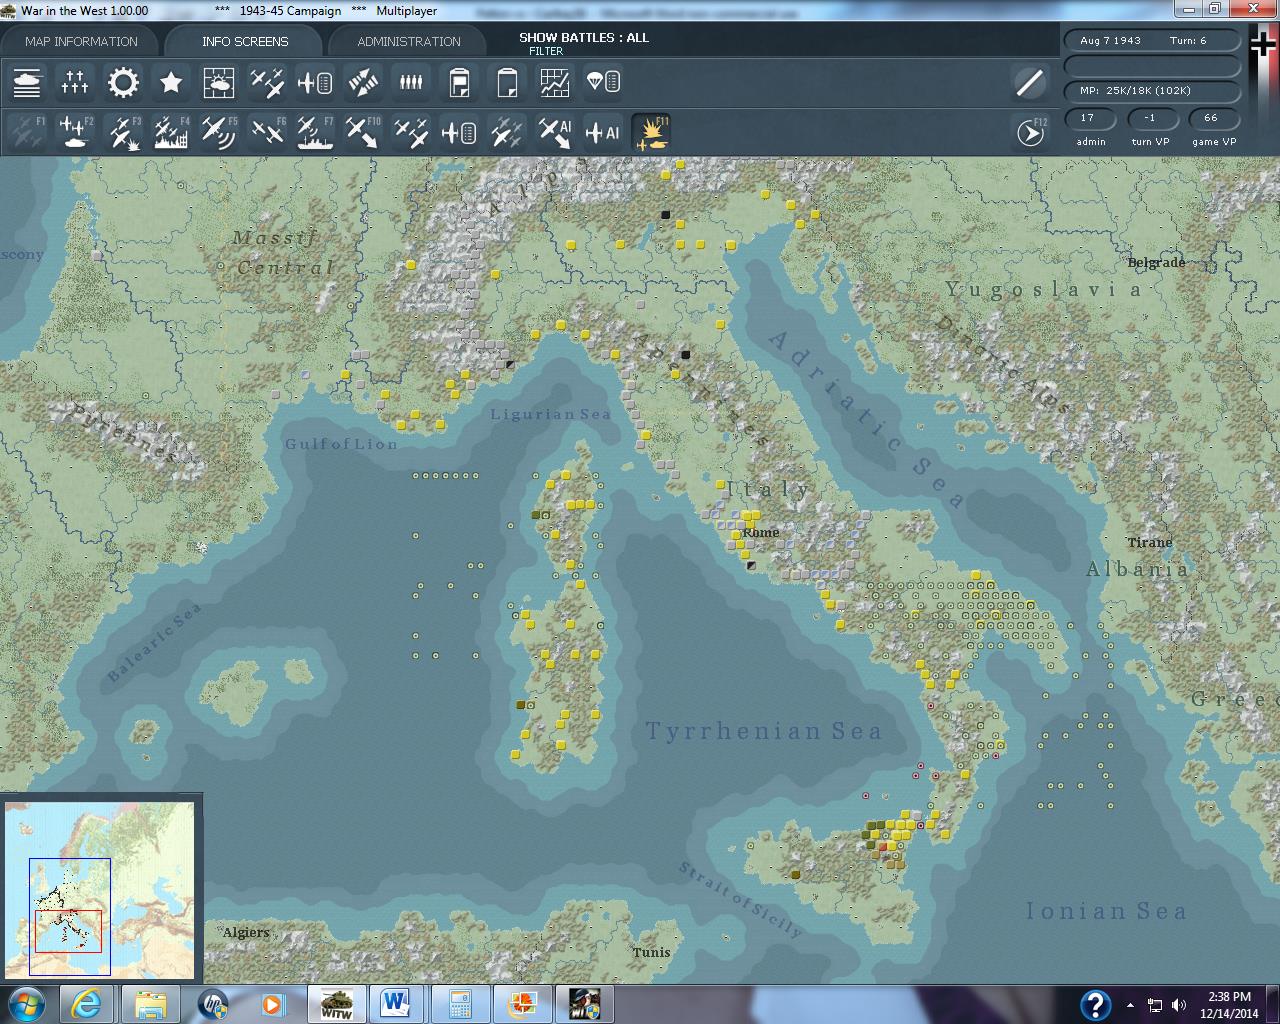Click the Algiers city label on map
The image size is (1280, 1024).
click(x=246, y=932)
